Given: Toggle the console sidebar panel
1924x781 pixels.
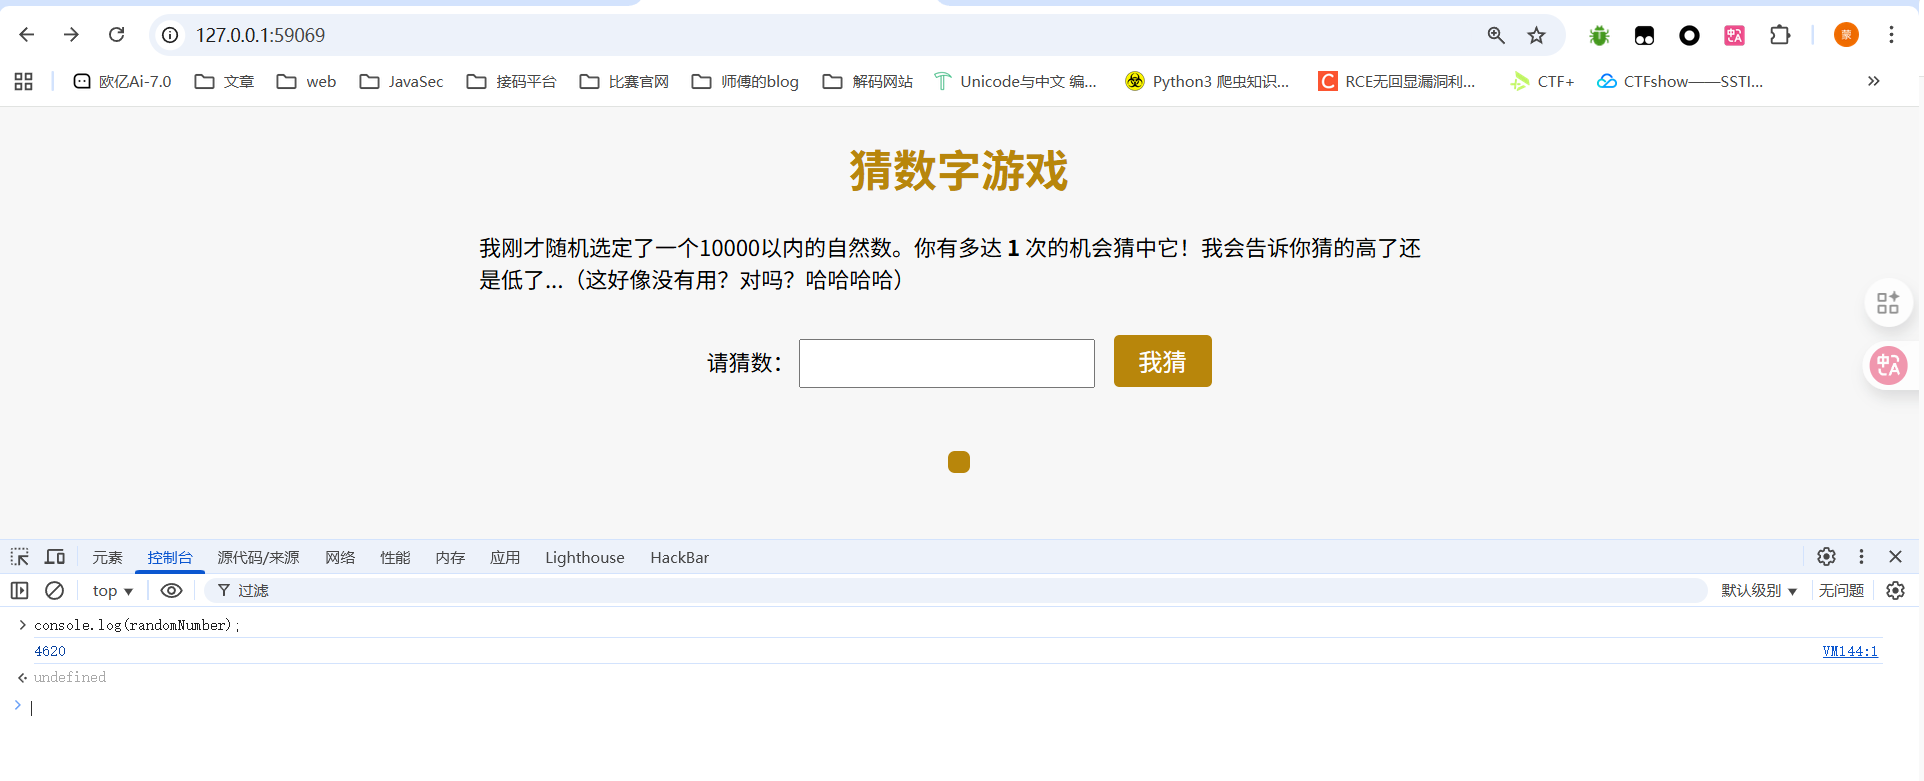Looking at the screenshot, I should tap(20, 591).
